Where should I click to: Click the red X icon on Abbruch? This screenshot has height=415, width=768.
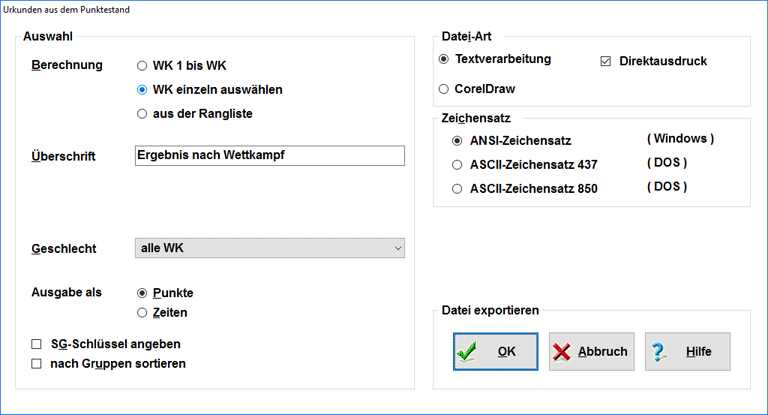pyautogui.click(x=562, y=352)
